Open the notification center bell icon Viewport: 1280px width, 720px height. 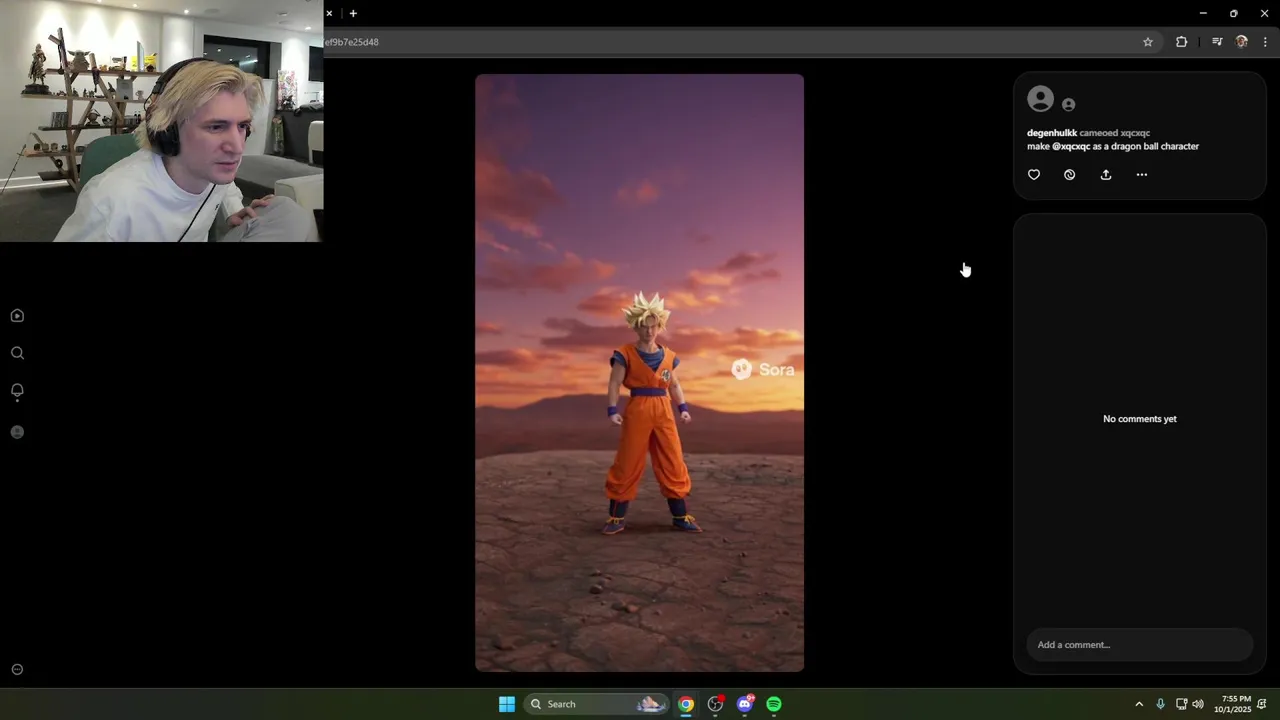[x=1263, y=704]
